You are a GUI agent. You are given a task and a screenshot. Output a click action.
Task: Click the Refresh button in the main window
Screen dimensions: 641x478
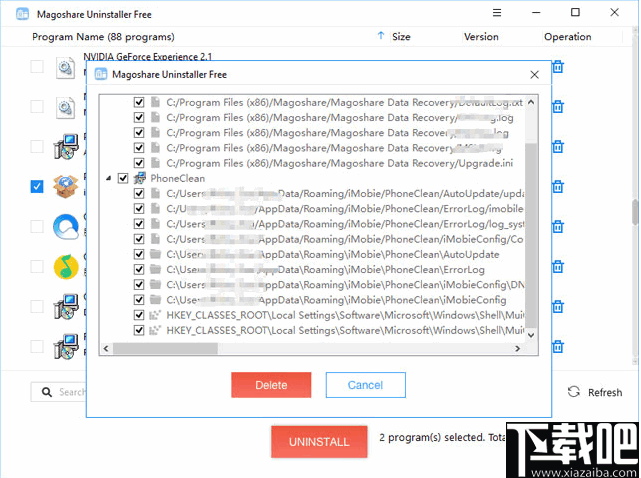595,392
